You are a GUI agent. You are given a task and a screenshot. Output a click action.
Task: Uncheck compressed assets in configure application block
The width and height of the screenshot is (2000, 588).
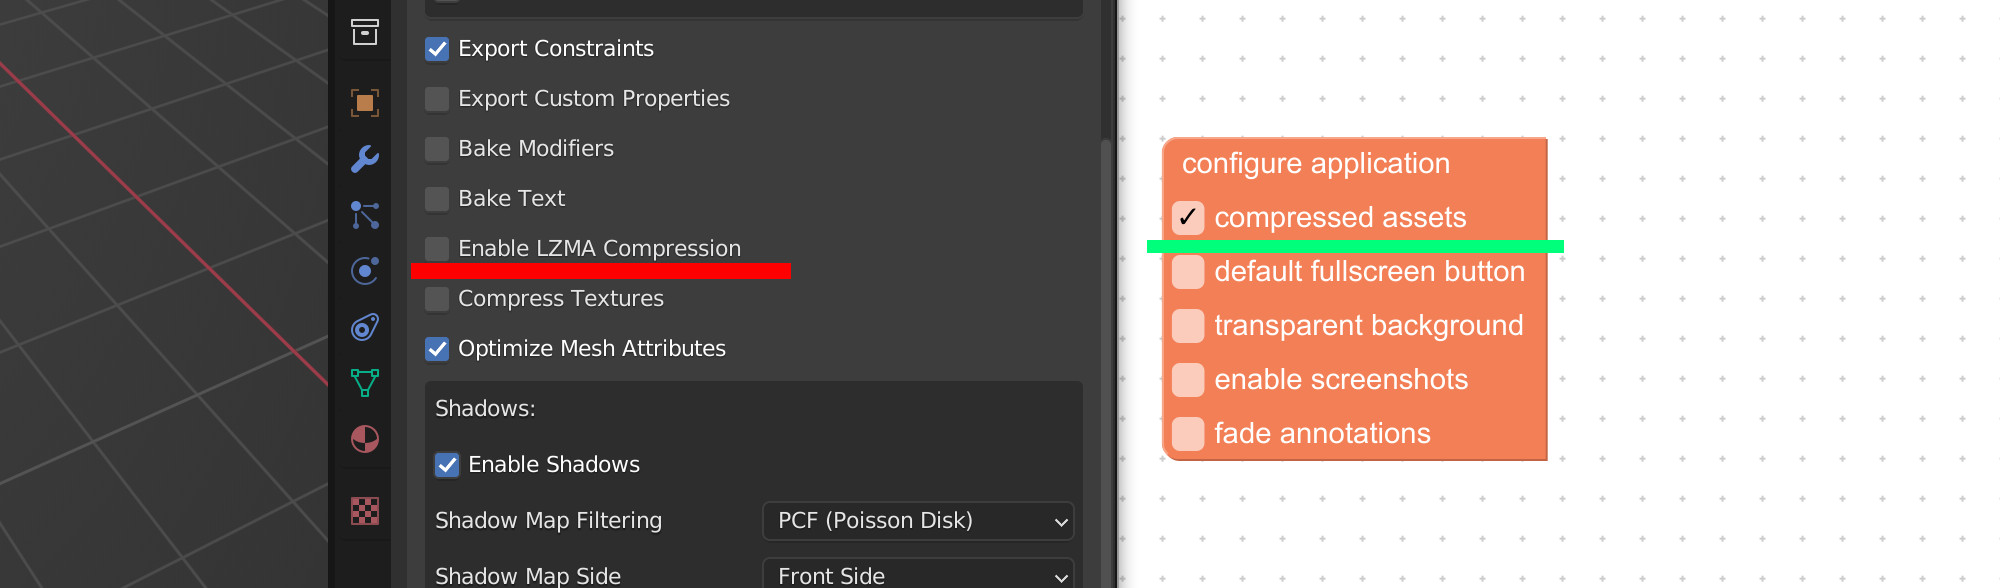[x=1188, y=218]
